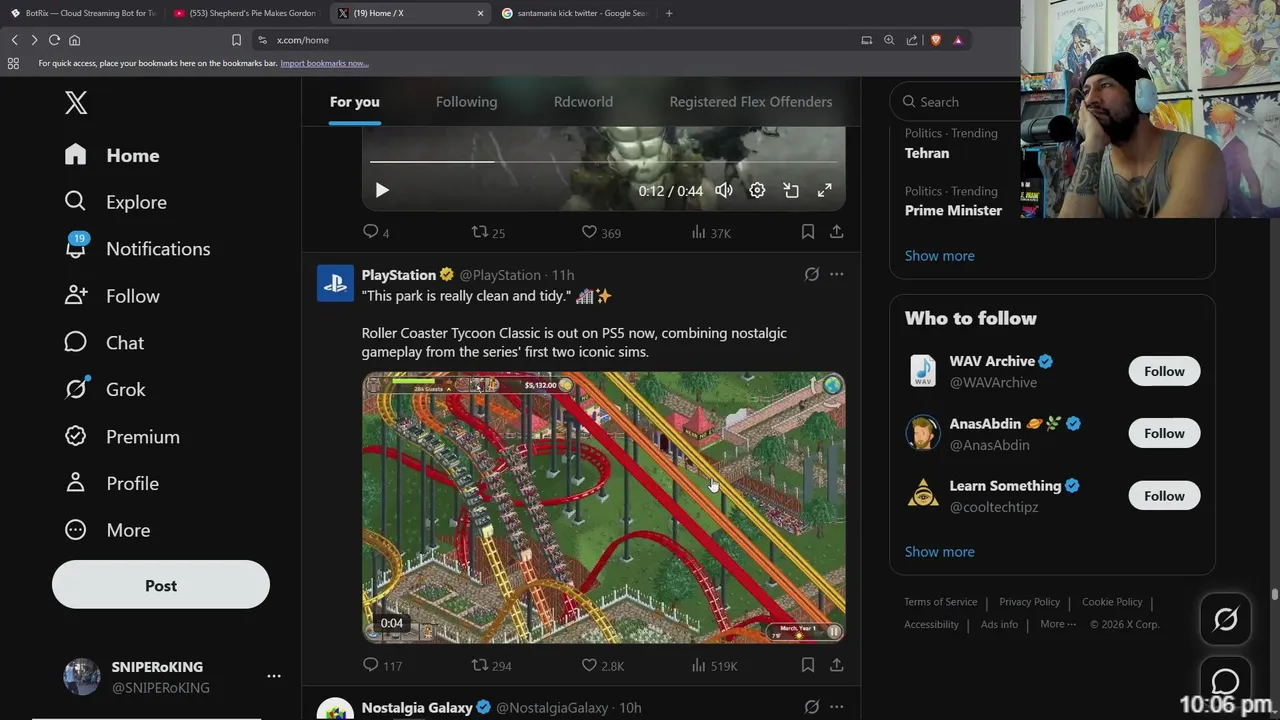Image resolution: width=1280 pixels, height=720 pixels.
Task: Show more trending topics
Action: tap(940, 256)
